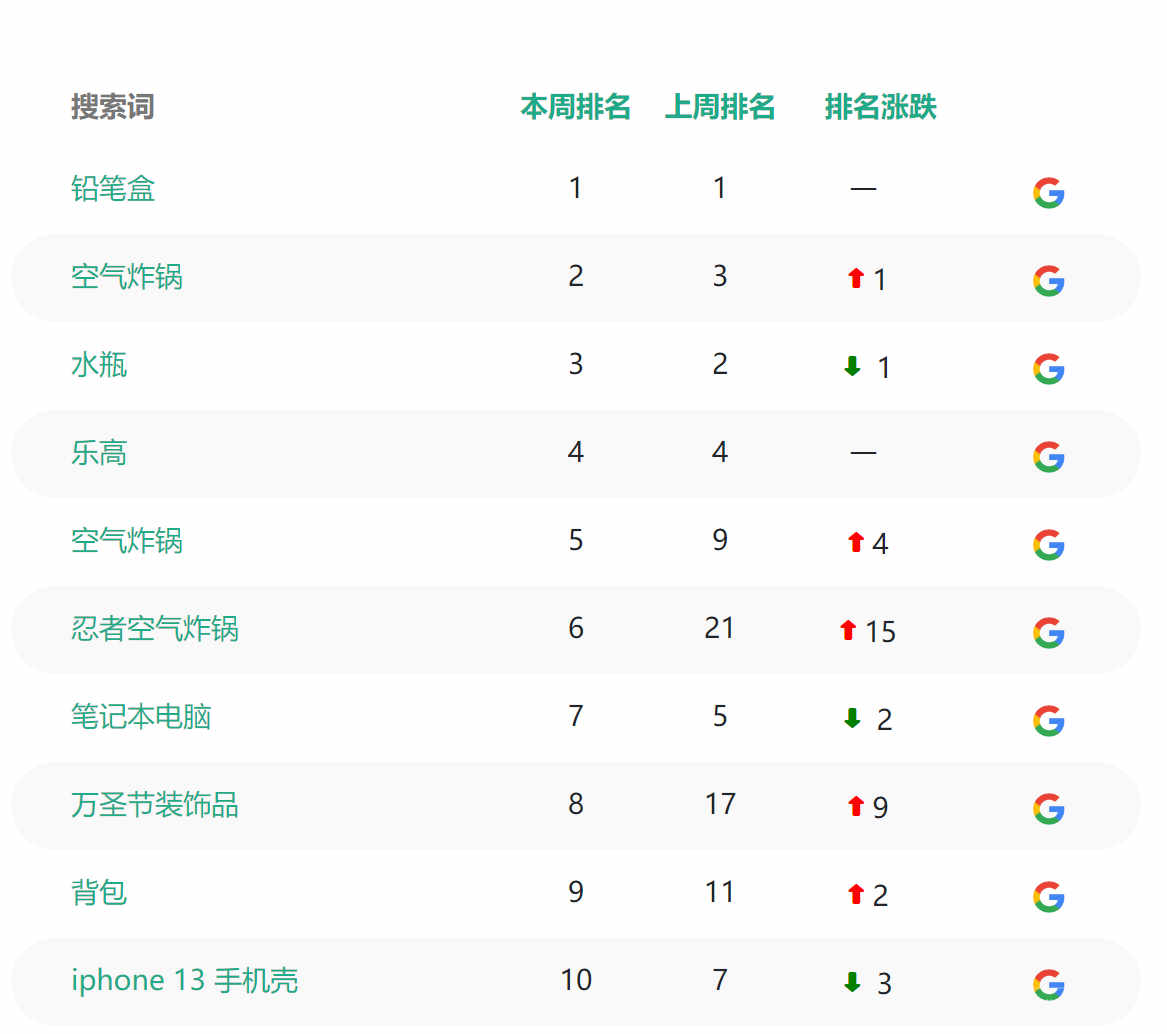Open the iphone 13 手机壳 link
The image size is (1167, 1034).
pos(185,980)
